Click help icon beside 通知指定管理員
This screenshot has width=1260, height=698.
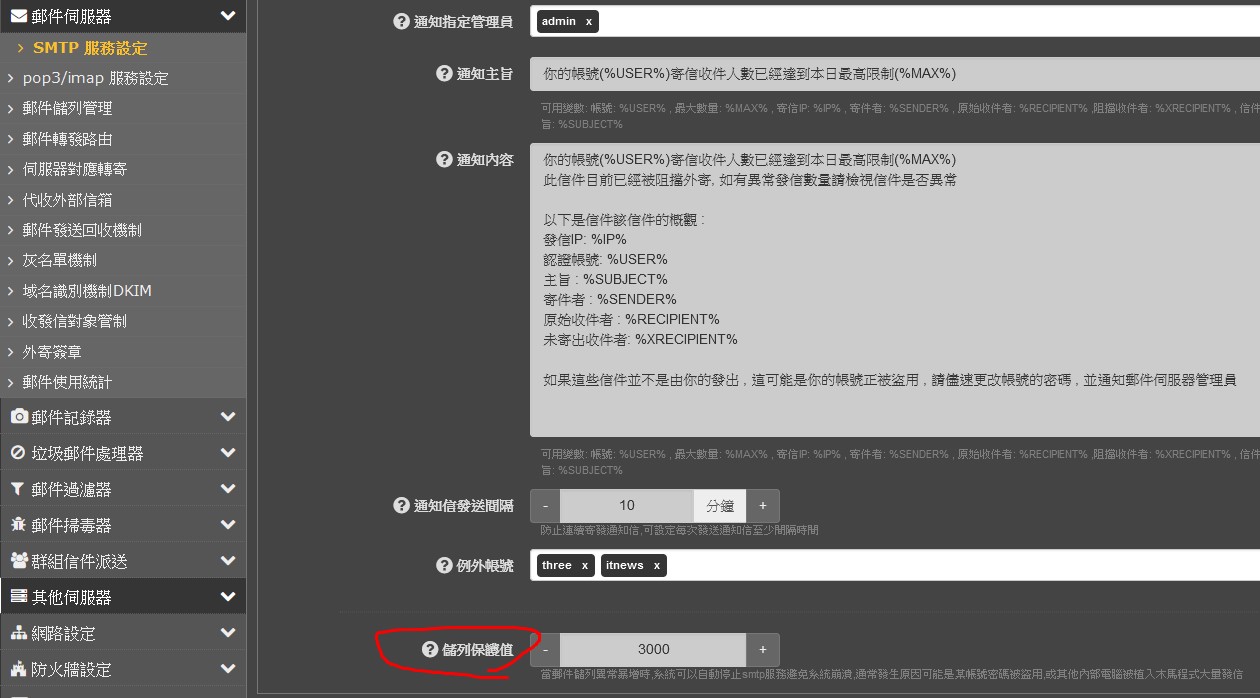click(401, 21)
